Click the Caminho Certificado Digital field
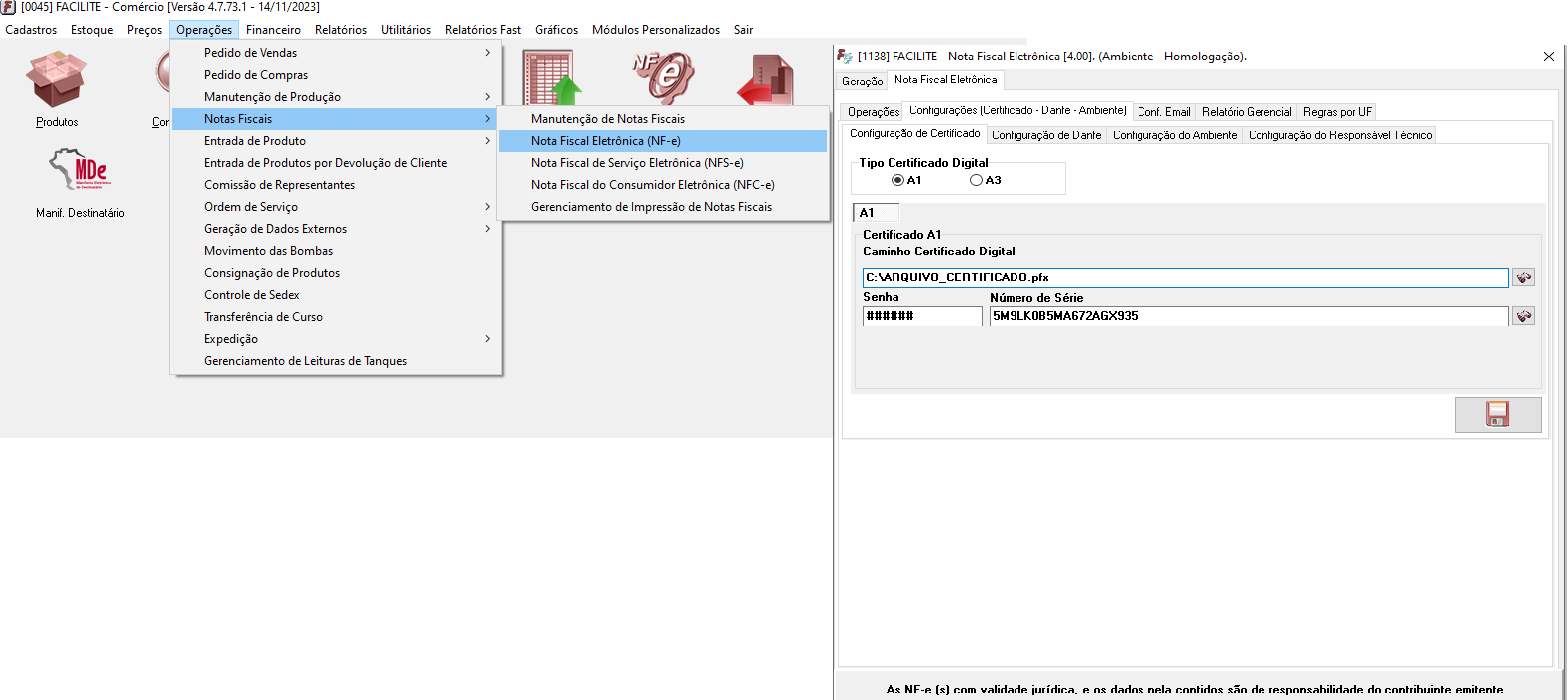 coord(1185,277)
